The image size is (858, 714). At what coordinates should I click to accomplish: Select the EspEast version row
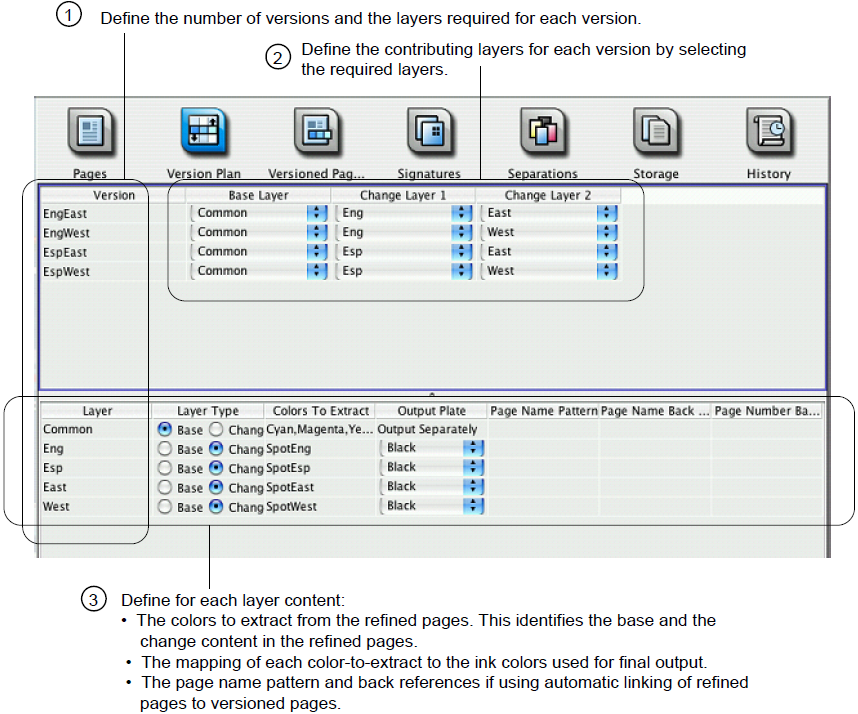65,252
